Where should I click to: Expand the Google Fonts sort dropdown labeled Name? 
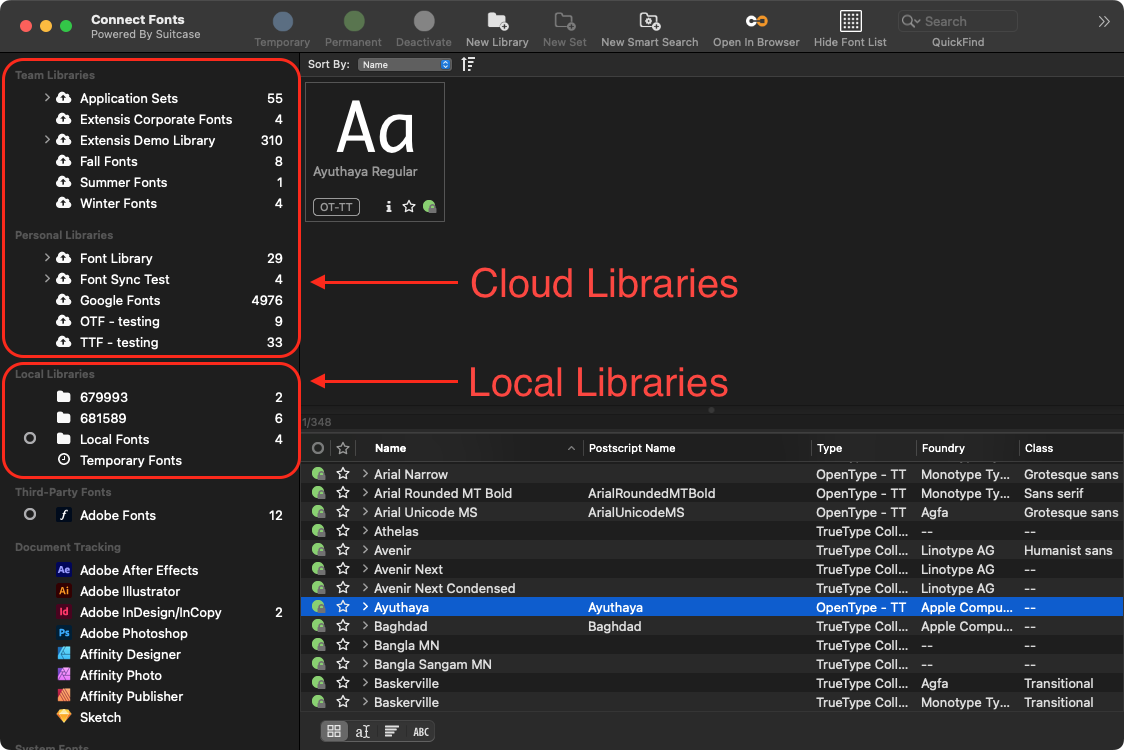tap(405, 64)
